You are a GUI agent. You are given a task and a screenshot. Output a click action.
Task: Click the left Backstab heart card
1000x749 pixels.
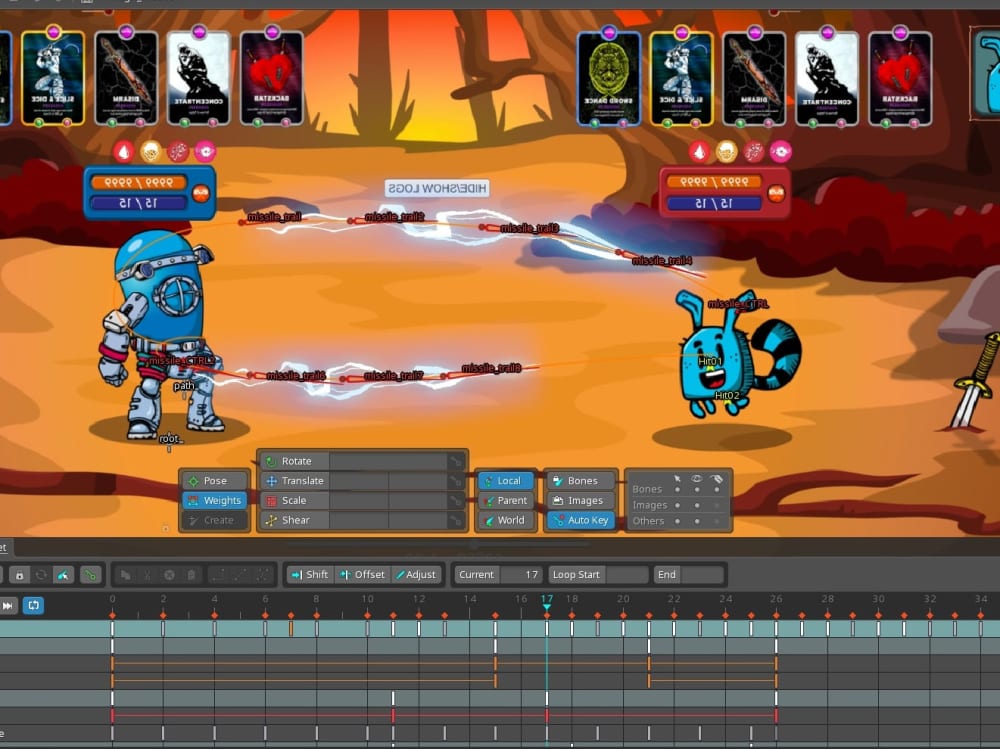[272, 78]
